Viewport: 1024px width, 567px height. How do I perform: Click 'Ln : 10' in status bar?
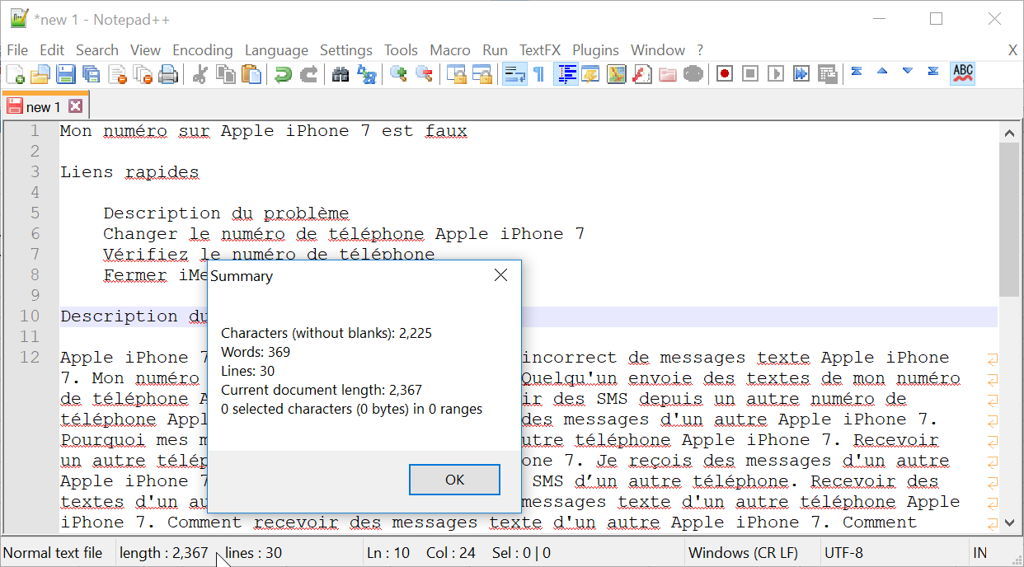tap(388, 553)
